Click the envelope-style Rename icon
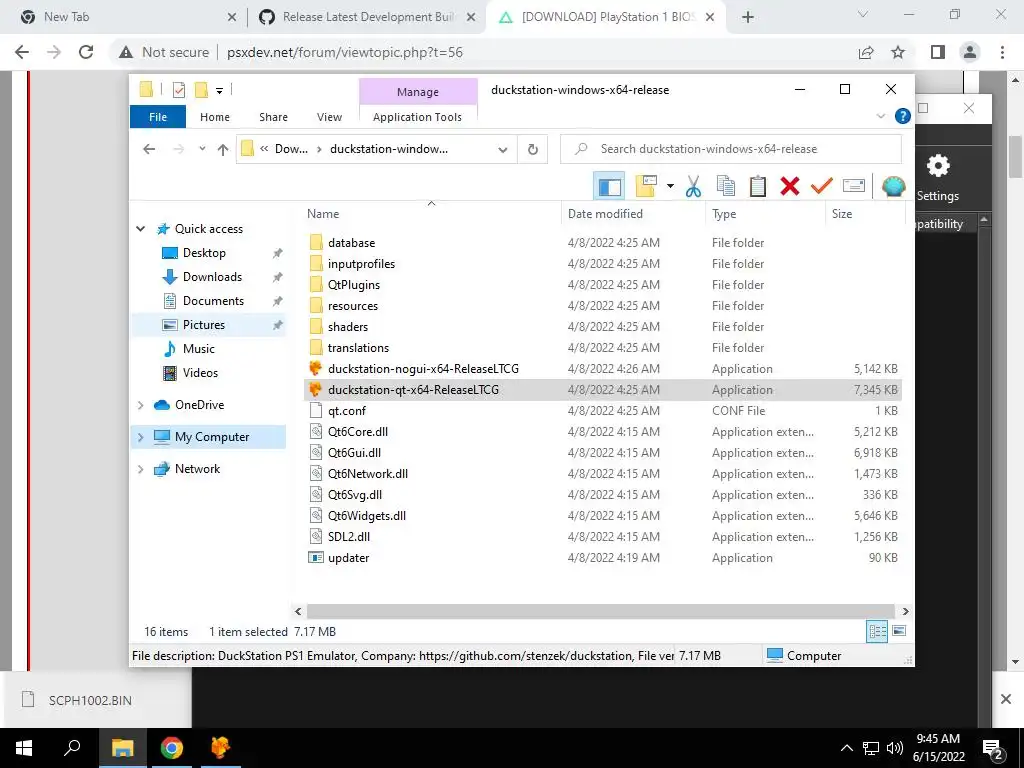The image size is (1024, 768). click(854, 186)
